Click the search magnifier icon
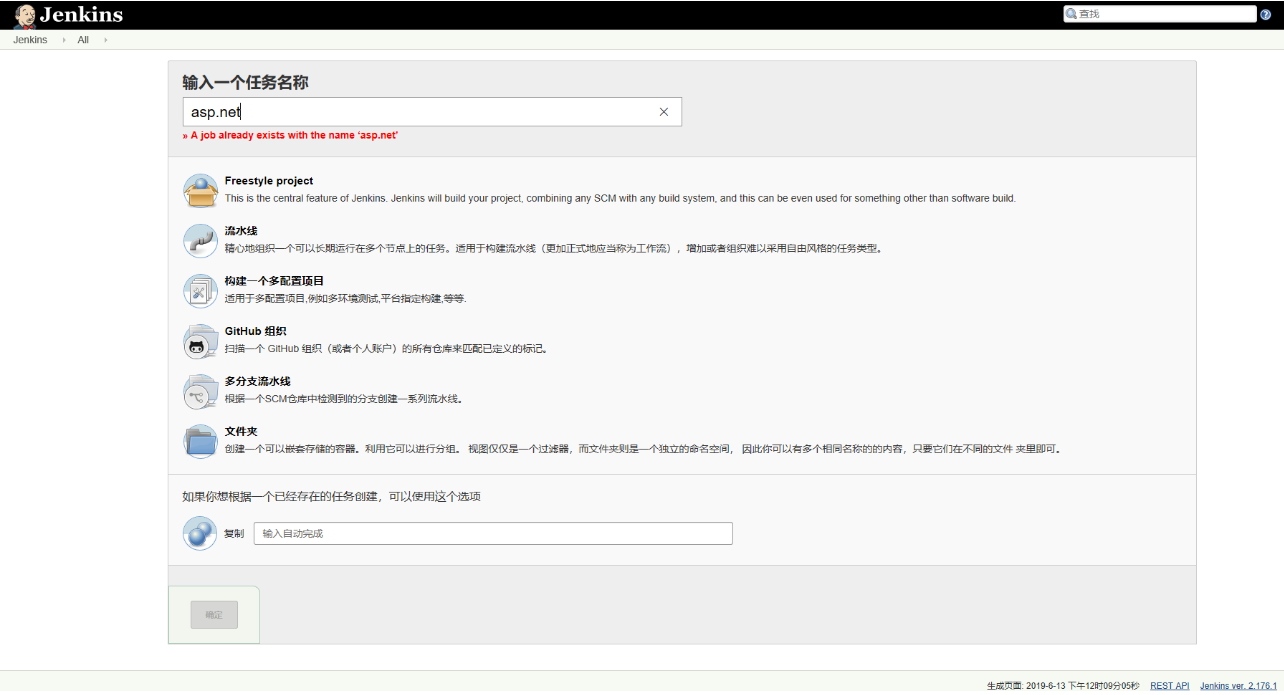The height and width of the screenshot is (695, 1284). coord(1071,14)
